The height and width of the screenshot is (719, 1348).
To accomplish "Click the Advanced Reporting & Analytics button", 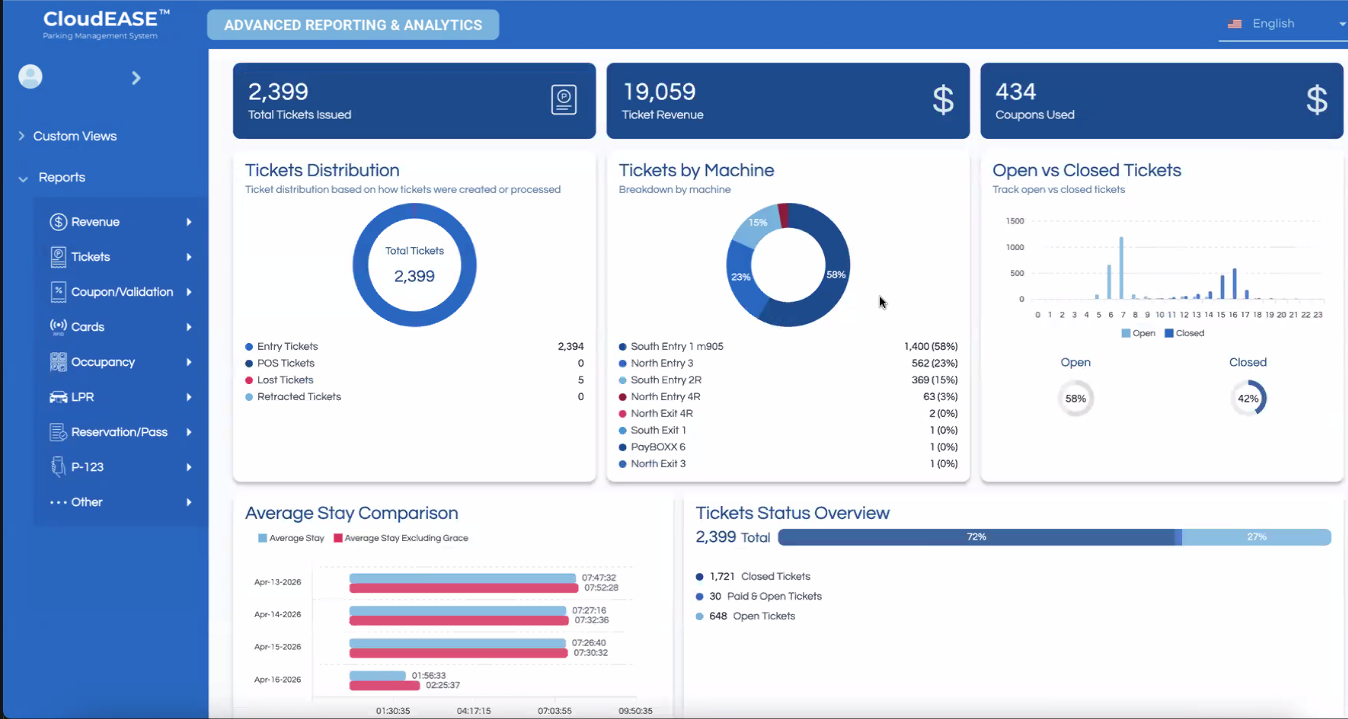I will coord(353,25).
